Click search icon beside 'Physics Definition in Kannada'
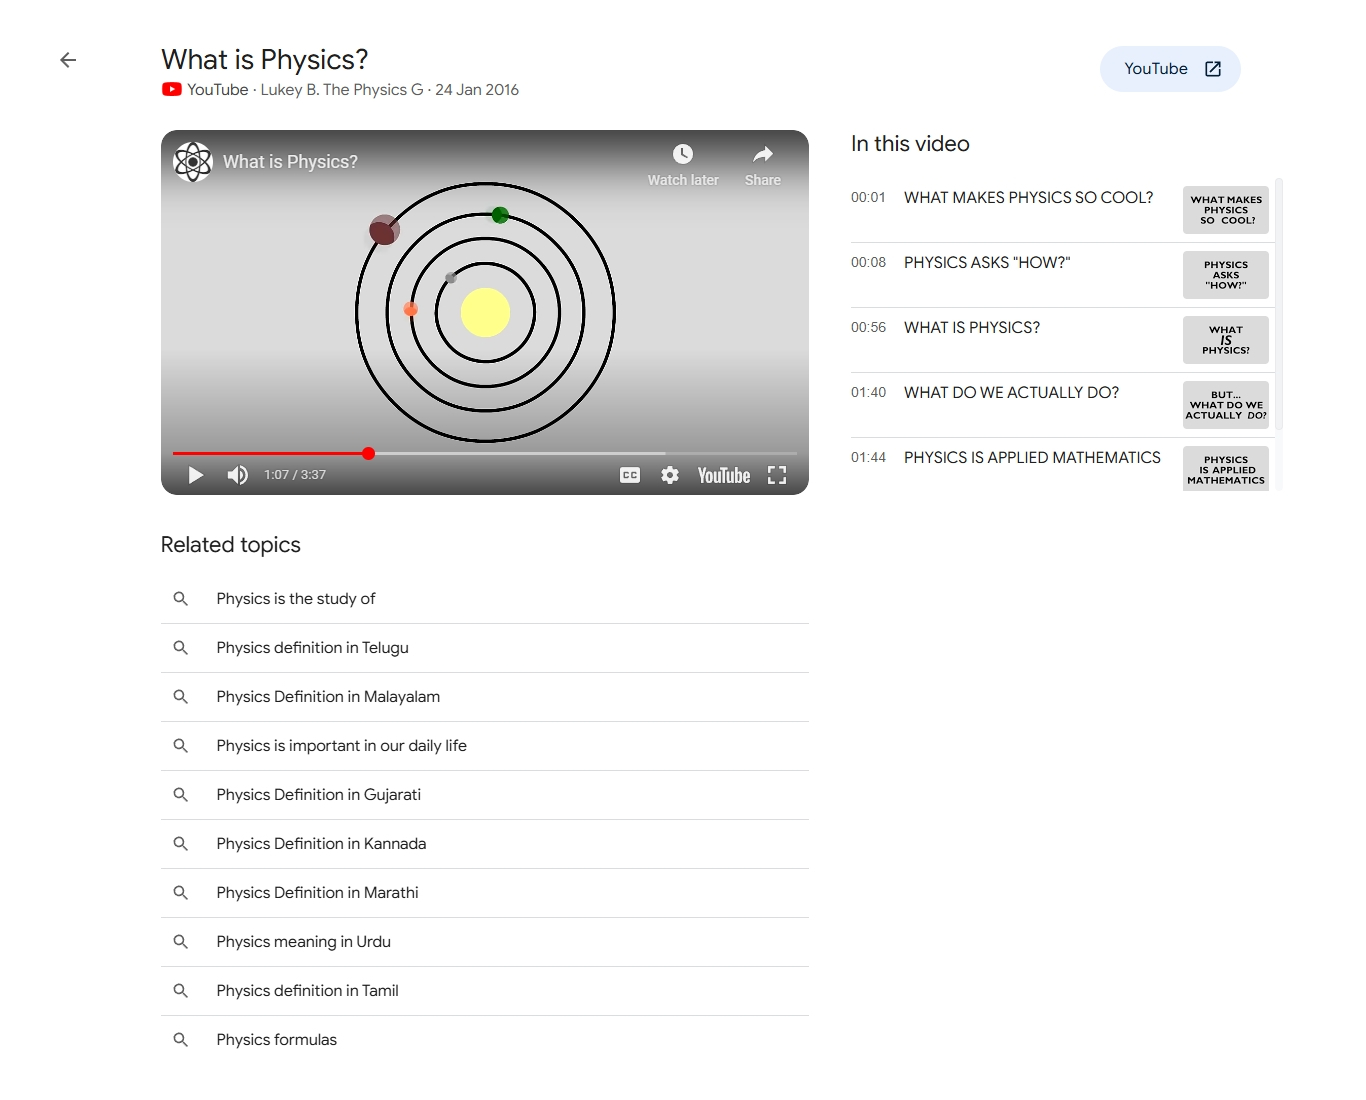The width and height of the screenshot is (1366, 1100). pos(181,844)
